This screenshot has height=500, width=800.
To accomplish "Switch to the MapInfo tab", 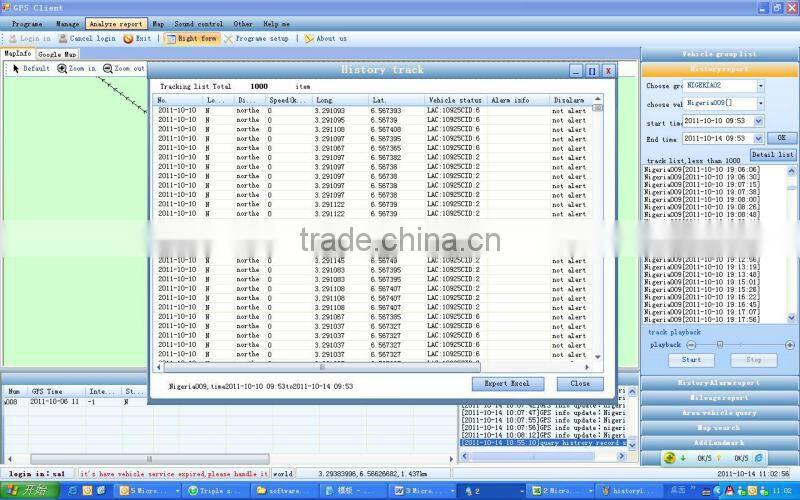I will click(17, 54).
